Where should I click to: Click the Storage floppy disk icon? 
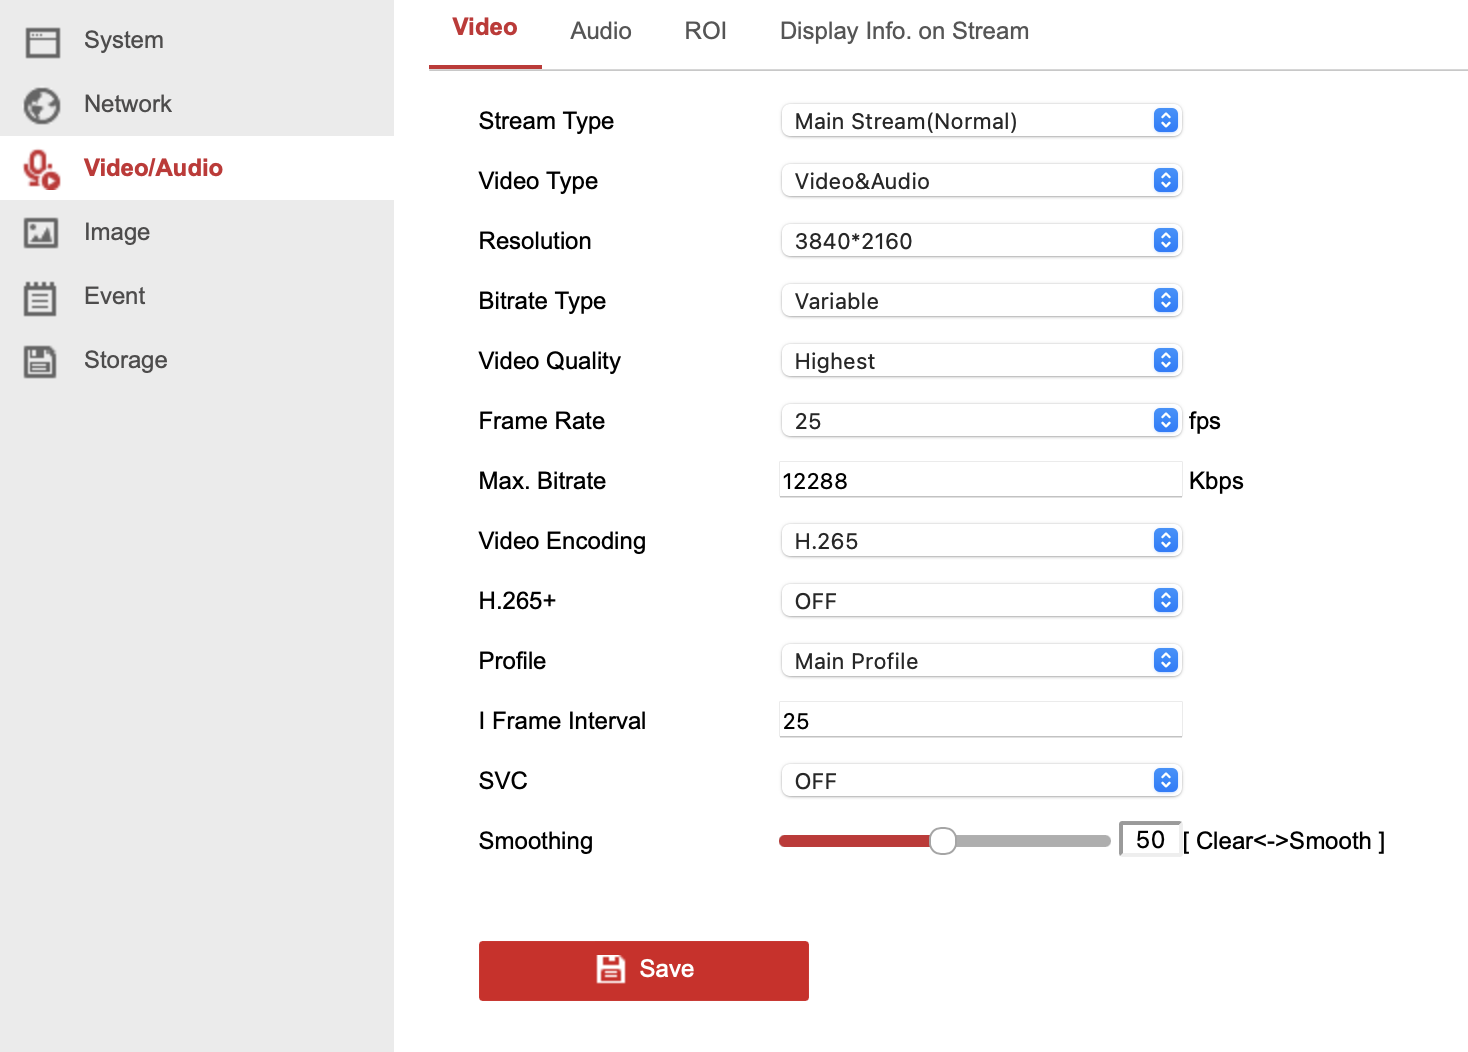[40, 361]
